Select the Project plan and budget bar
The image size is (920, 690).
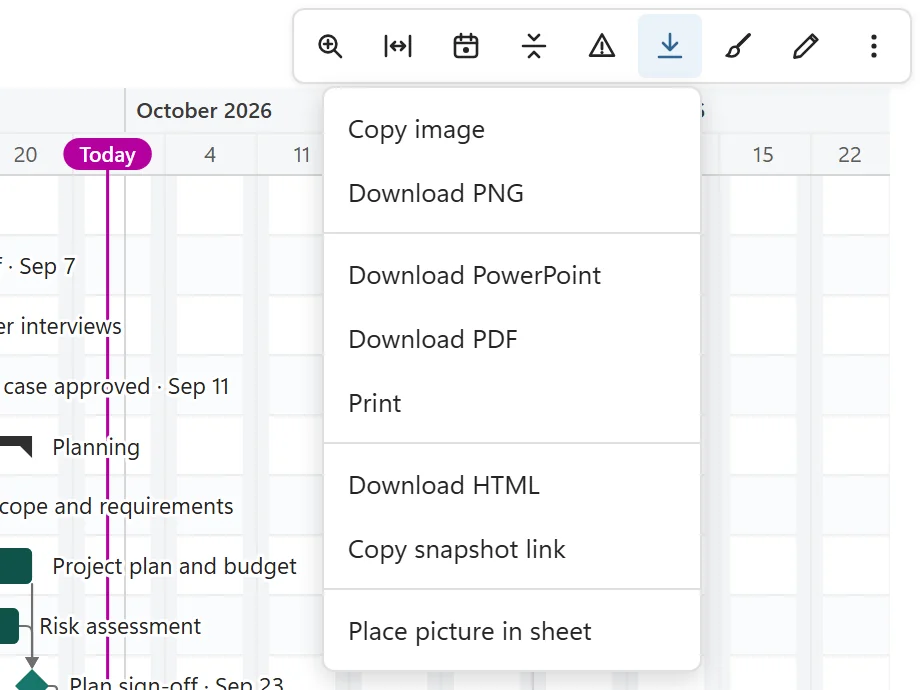point(16,566)
